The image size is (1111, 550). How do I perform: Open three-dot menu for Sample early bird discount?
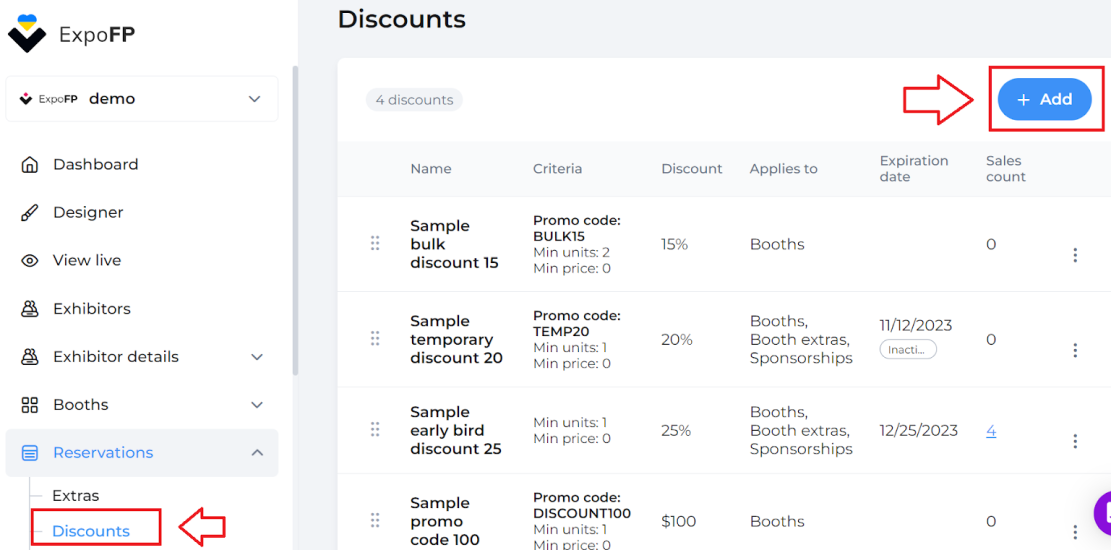(1075, 441)
